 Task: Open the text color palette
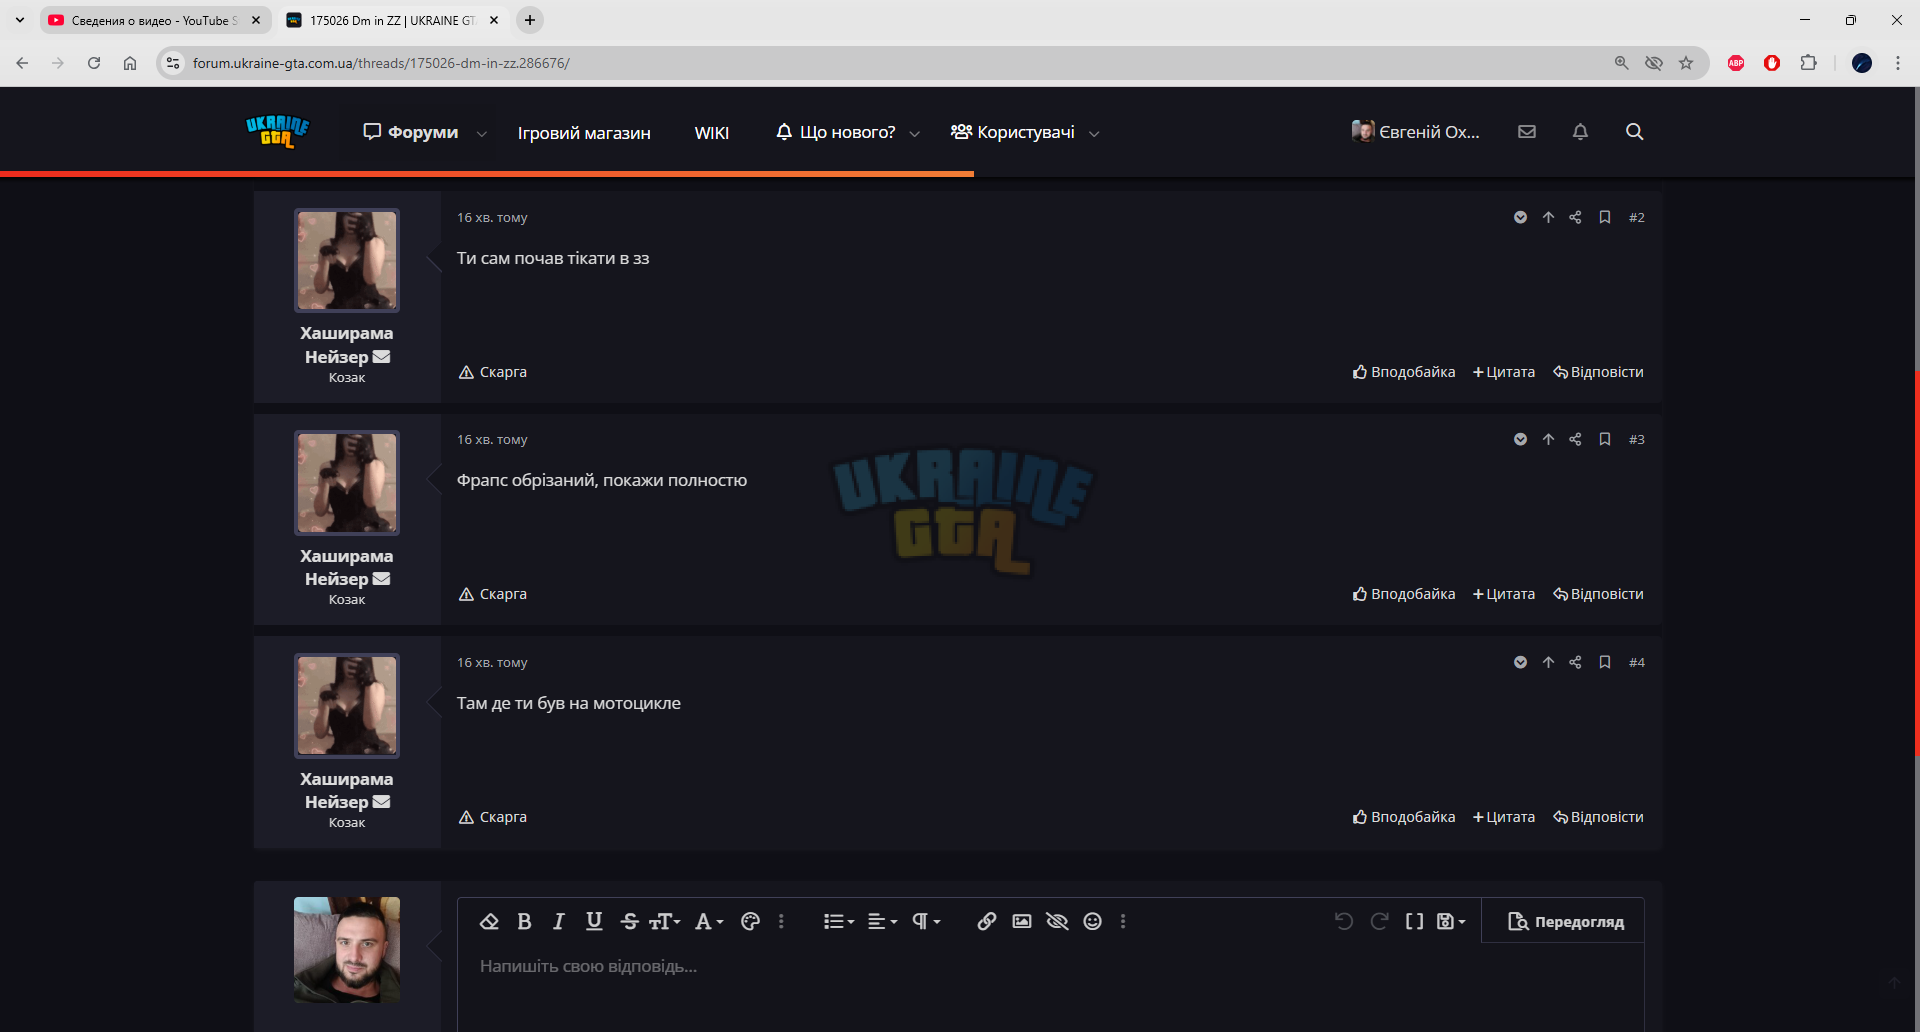750,921
